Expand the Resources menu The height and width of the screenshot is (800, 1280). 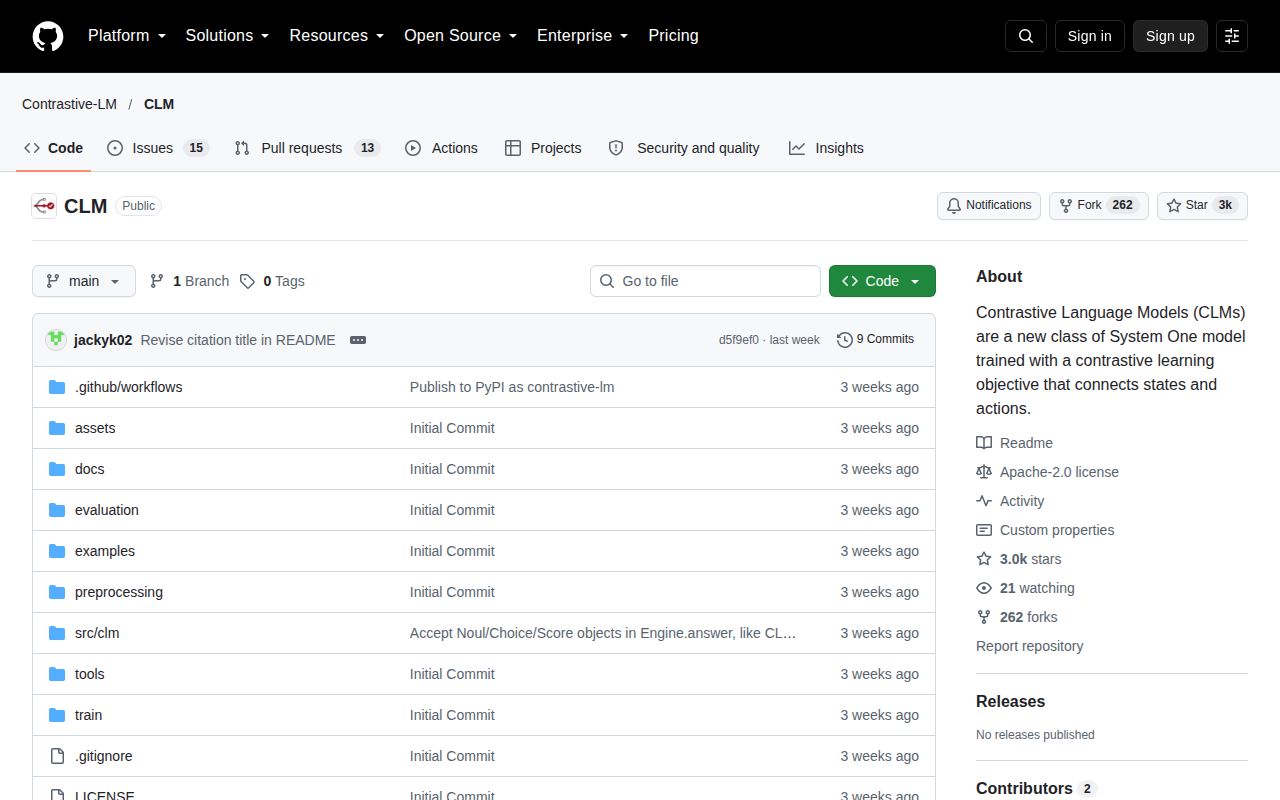pos(337,36)
